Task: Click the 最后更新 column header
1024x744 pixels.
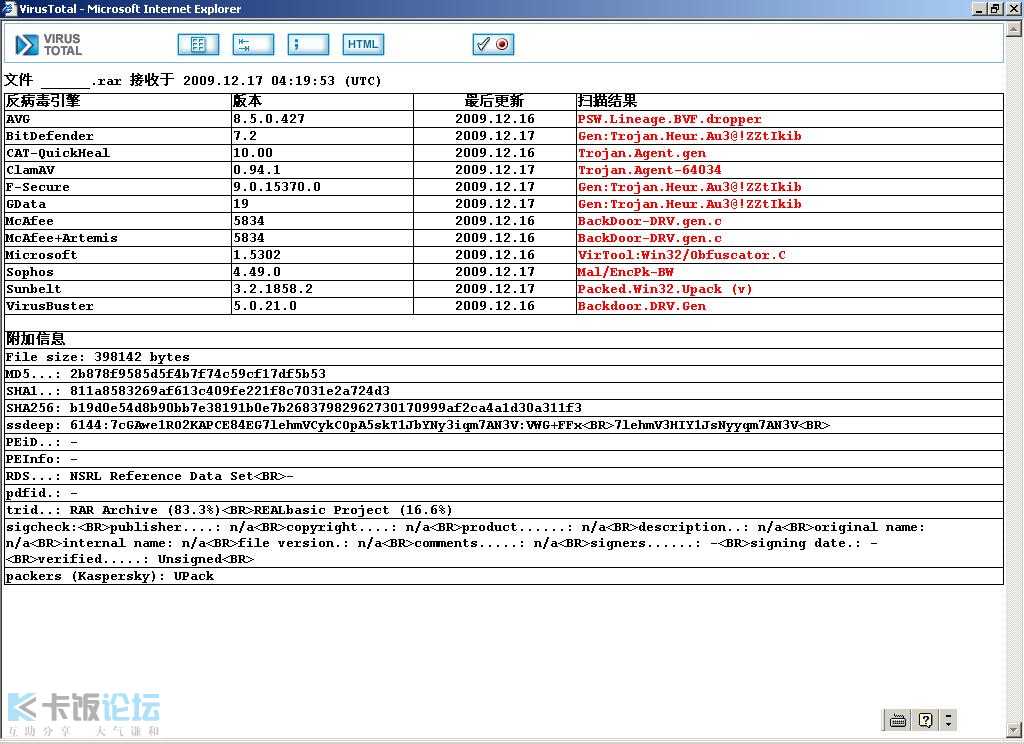Action: click(494, 101)
